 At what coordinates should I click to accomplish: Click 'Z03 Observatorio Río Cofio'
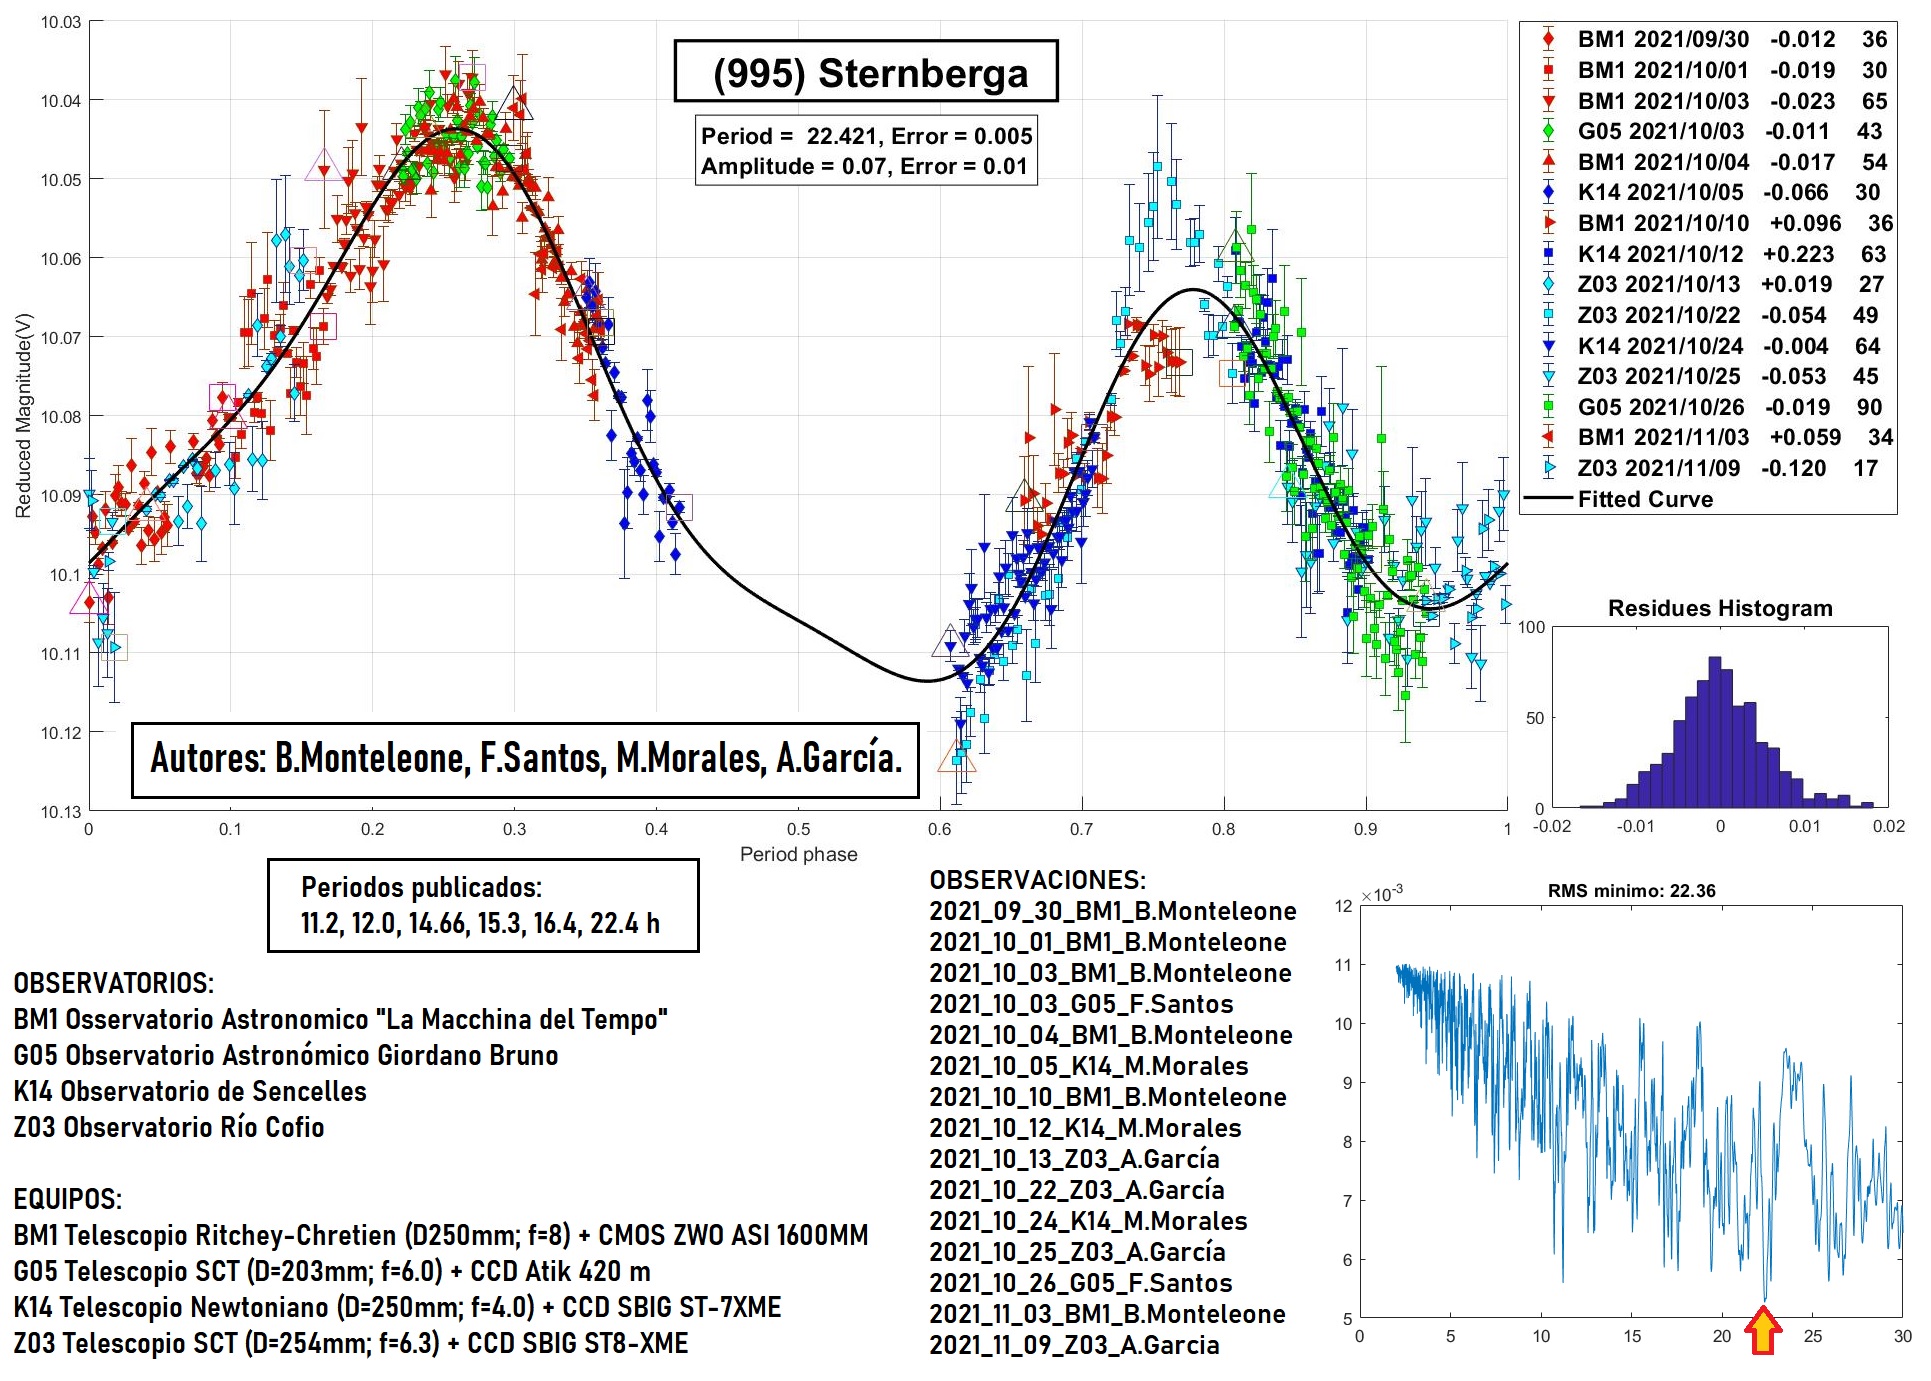(x=168, y=1127)
